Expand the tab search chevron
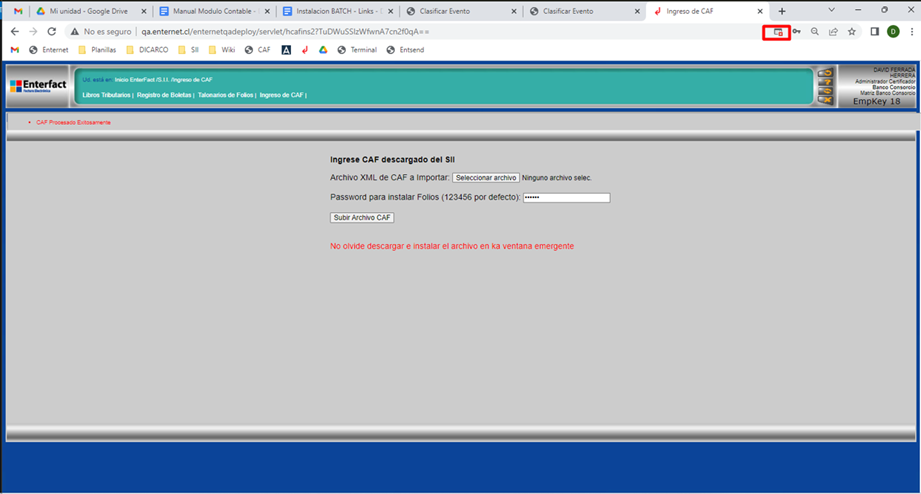Screen dimensions: 921x494 pos(830,10)
